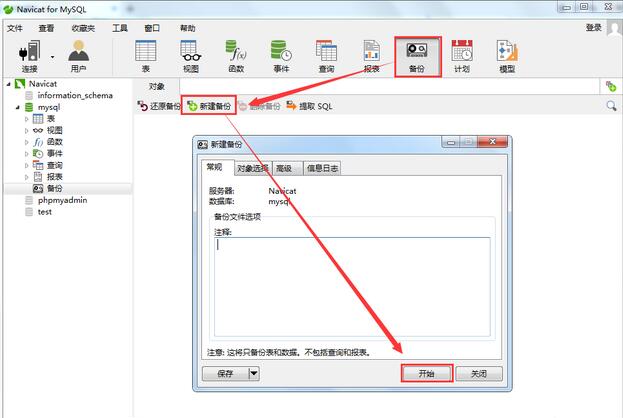The height and width of the screenshot is (418, 623).
Task: Switch to 信息日志 tab in dialog
Action: click(x=322, y=168)
